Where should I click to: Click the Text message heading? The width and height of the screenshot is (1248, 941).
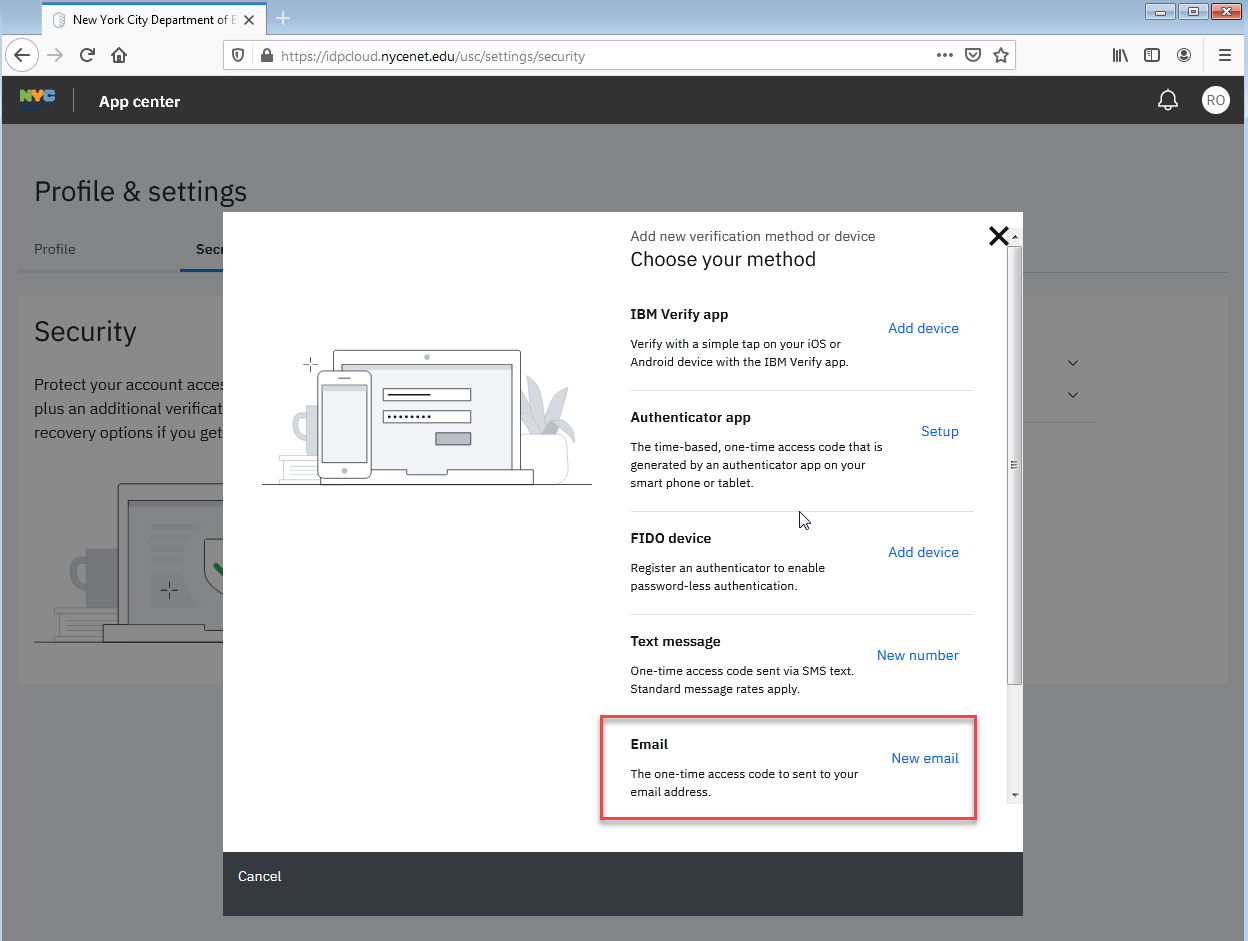pyautogui.click(x=675, y=641)
